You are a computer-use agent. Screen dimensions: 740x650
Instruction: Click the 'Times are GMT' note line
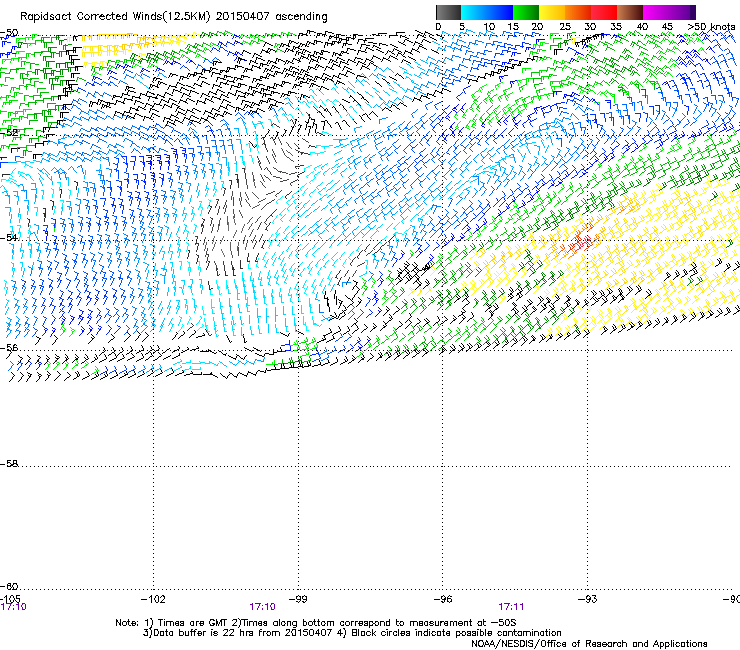[316, 623]
